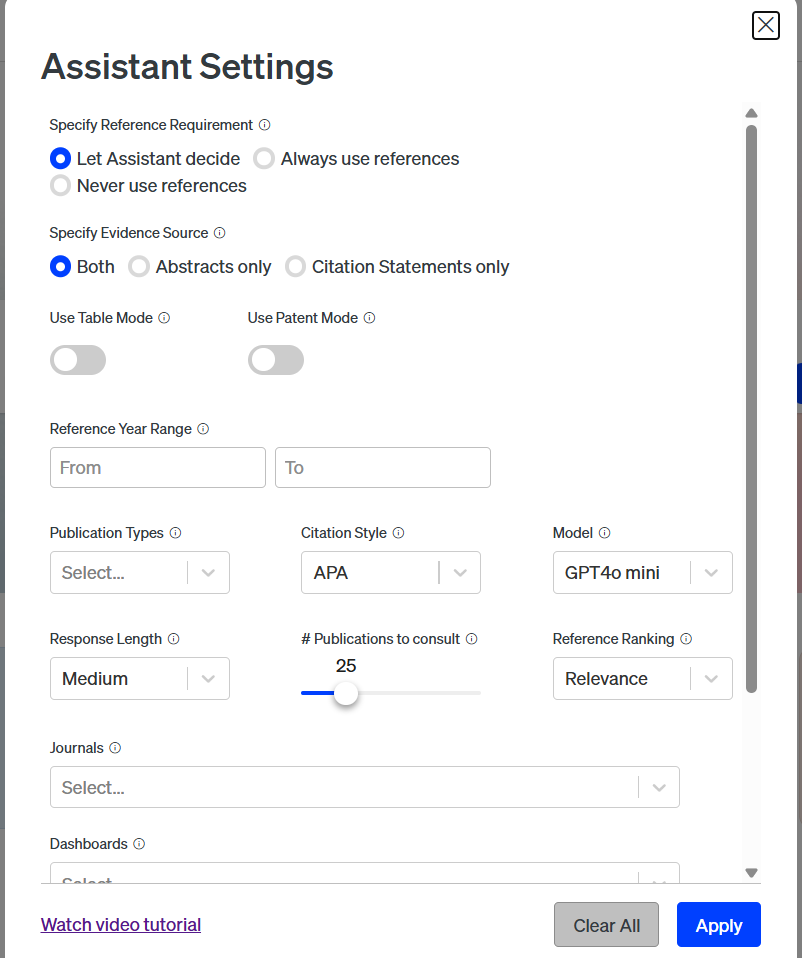Enable the Use Table Mode switch
This screenshot has height=958, width=802.
point(78,360)
